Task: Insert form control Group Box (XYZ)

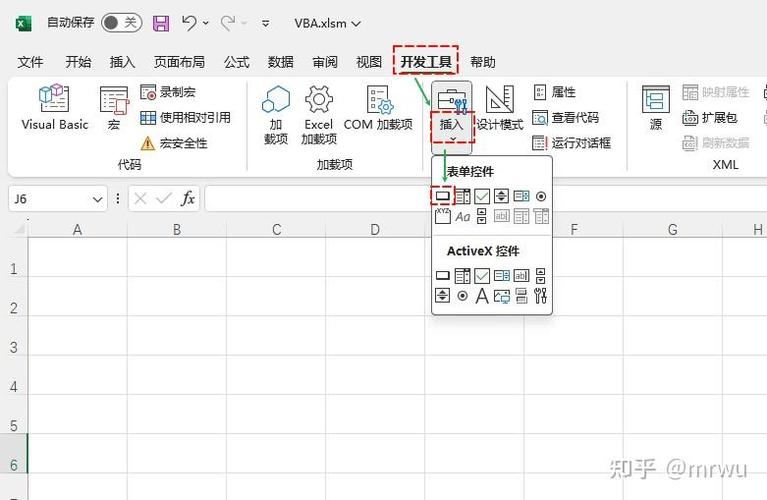Action: 442,216
